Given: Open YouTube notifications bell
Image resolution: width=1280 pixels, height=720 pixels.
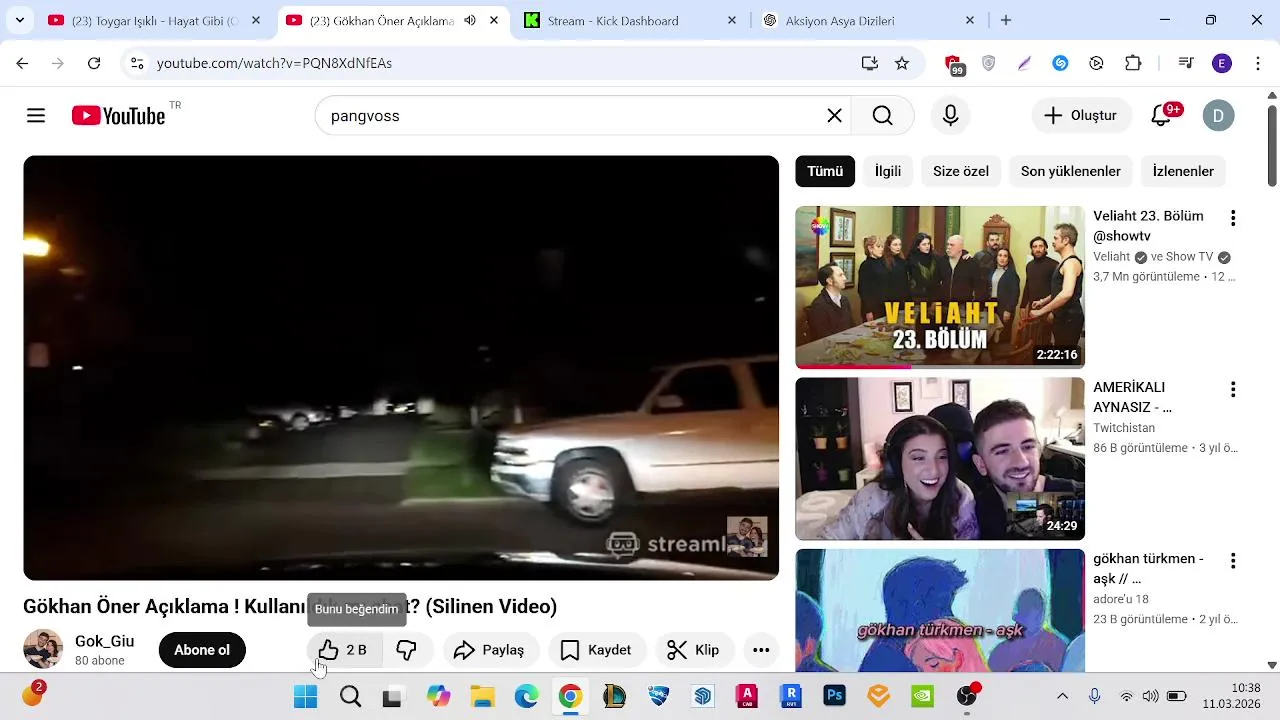Looking at the screenshot, I should point(1161,116).
